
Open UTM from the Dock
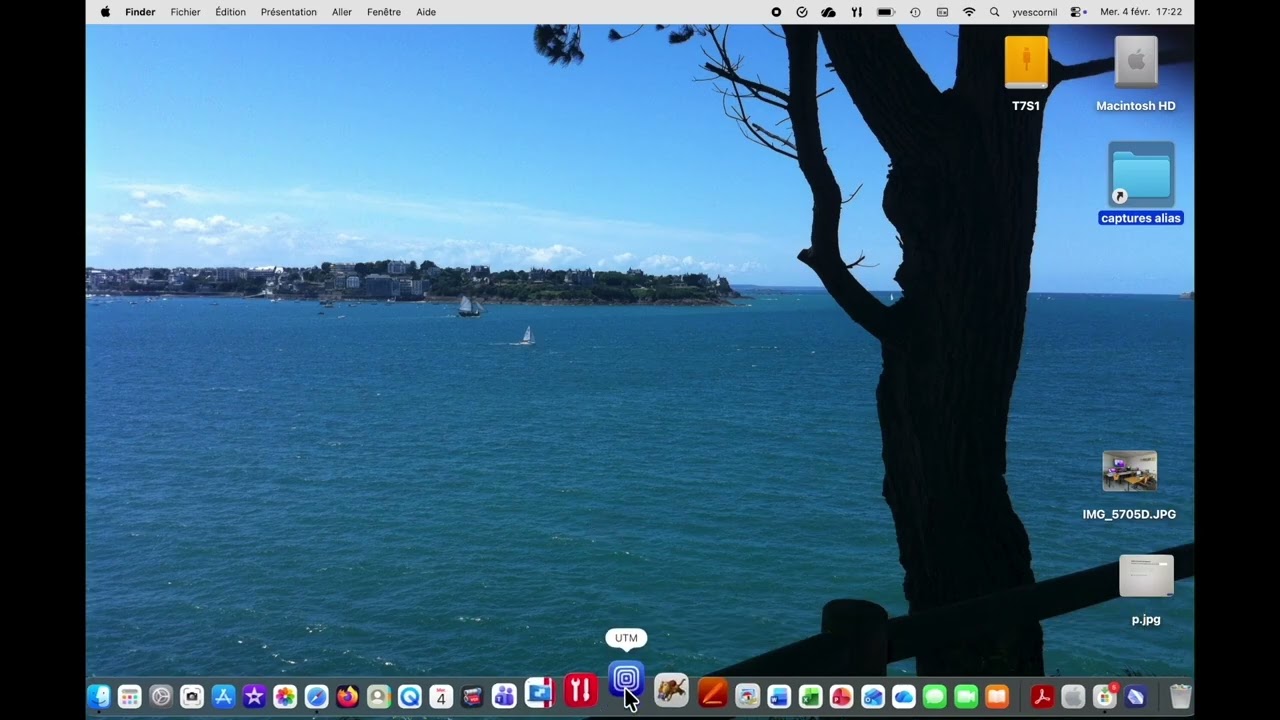point(626,680)
